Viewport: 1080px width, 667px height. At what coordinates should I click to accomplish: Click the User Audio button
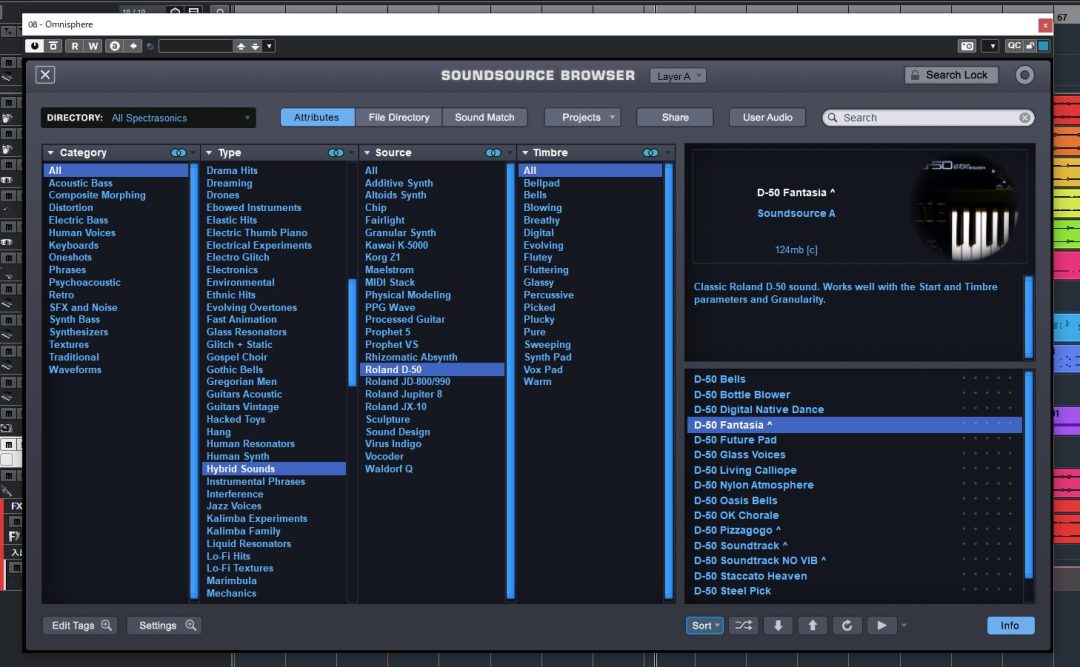(767, 117)
